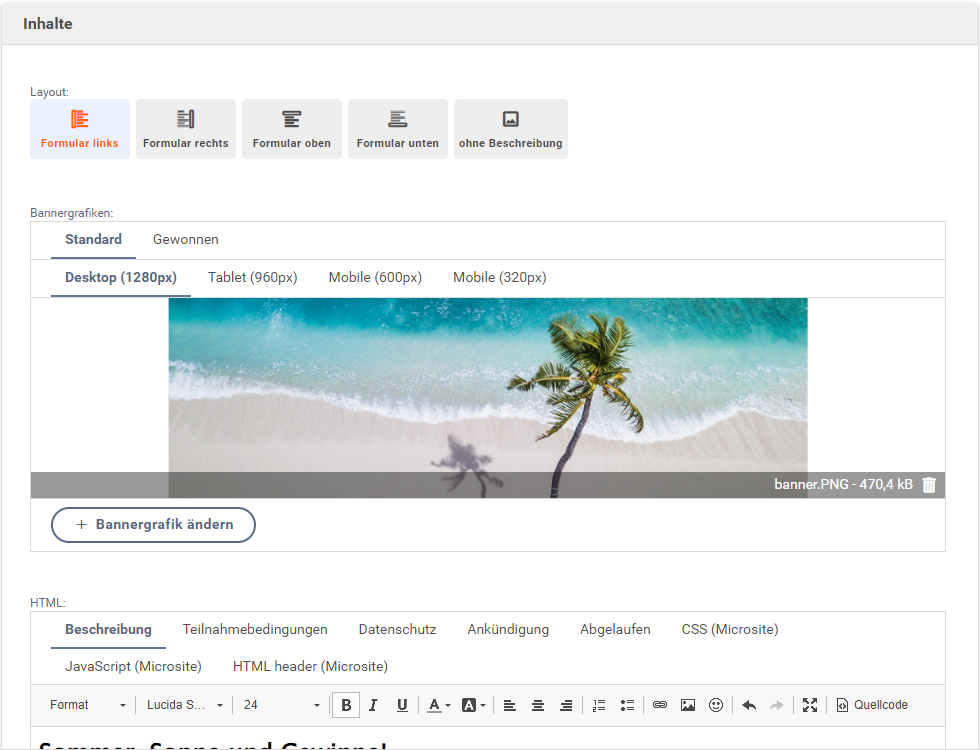The width and height of the screenshot is (980, 750).
Task: Delete the banner.PNG image with trash icon
Action: (x=929, y=485)
